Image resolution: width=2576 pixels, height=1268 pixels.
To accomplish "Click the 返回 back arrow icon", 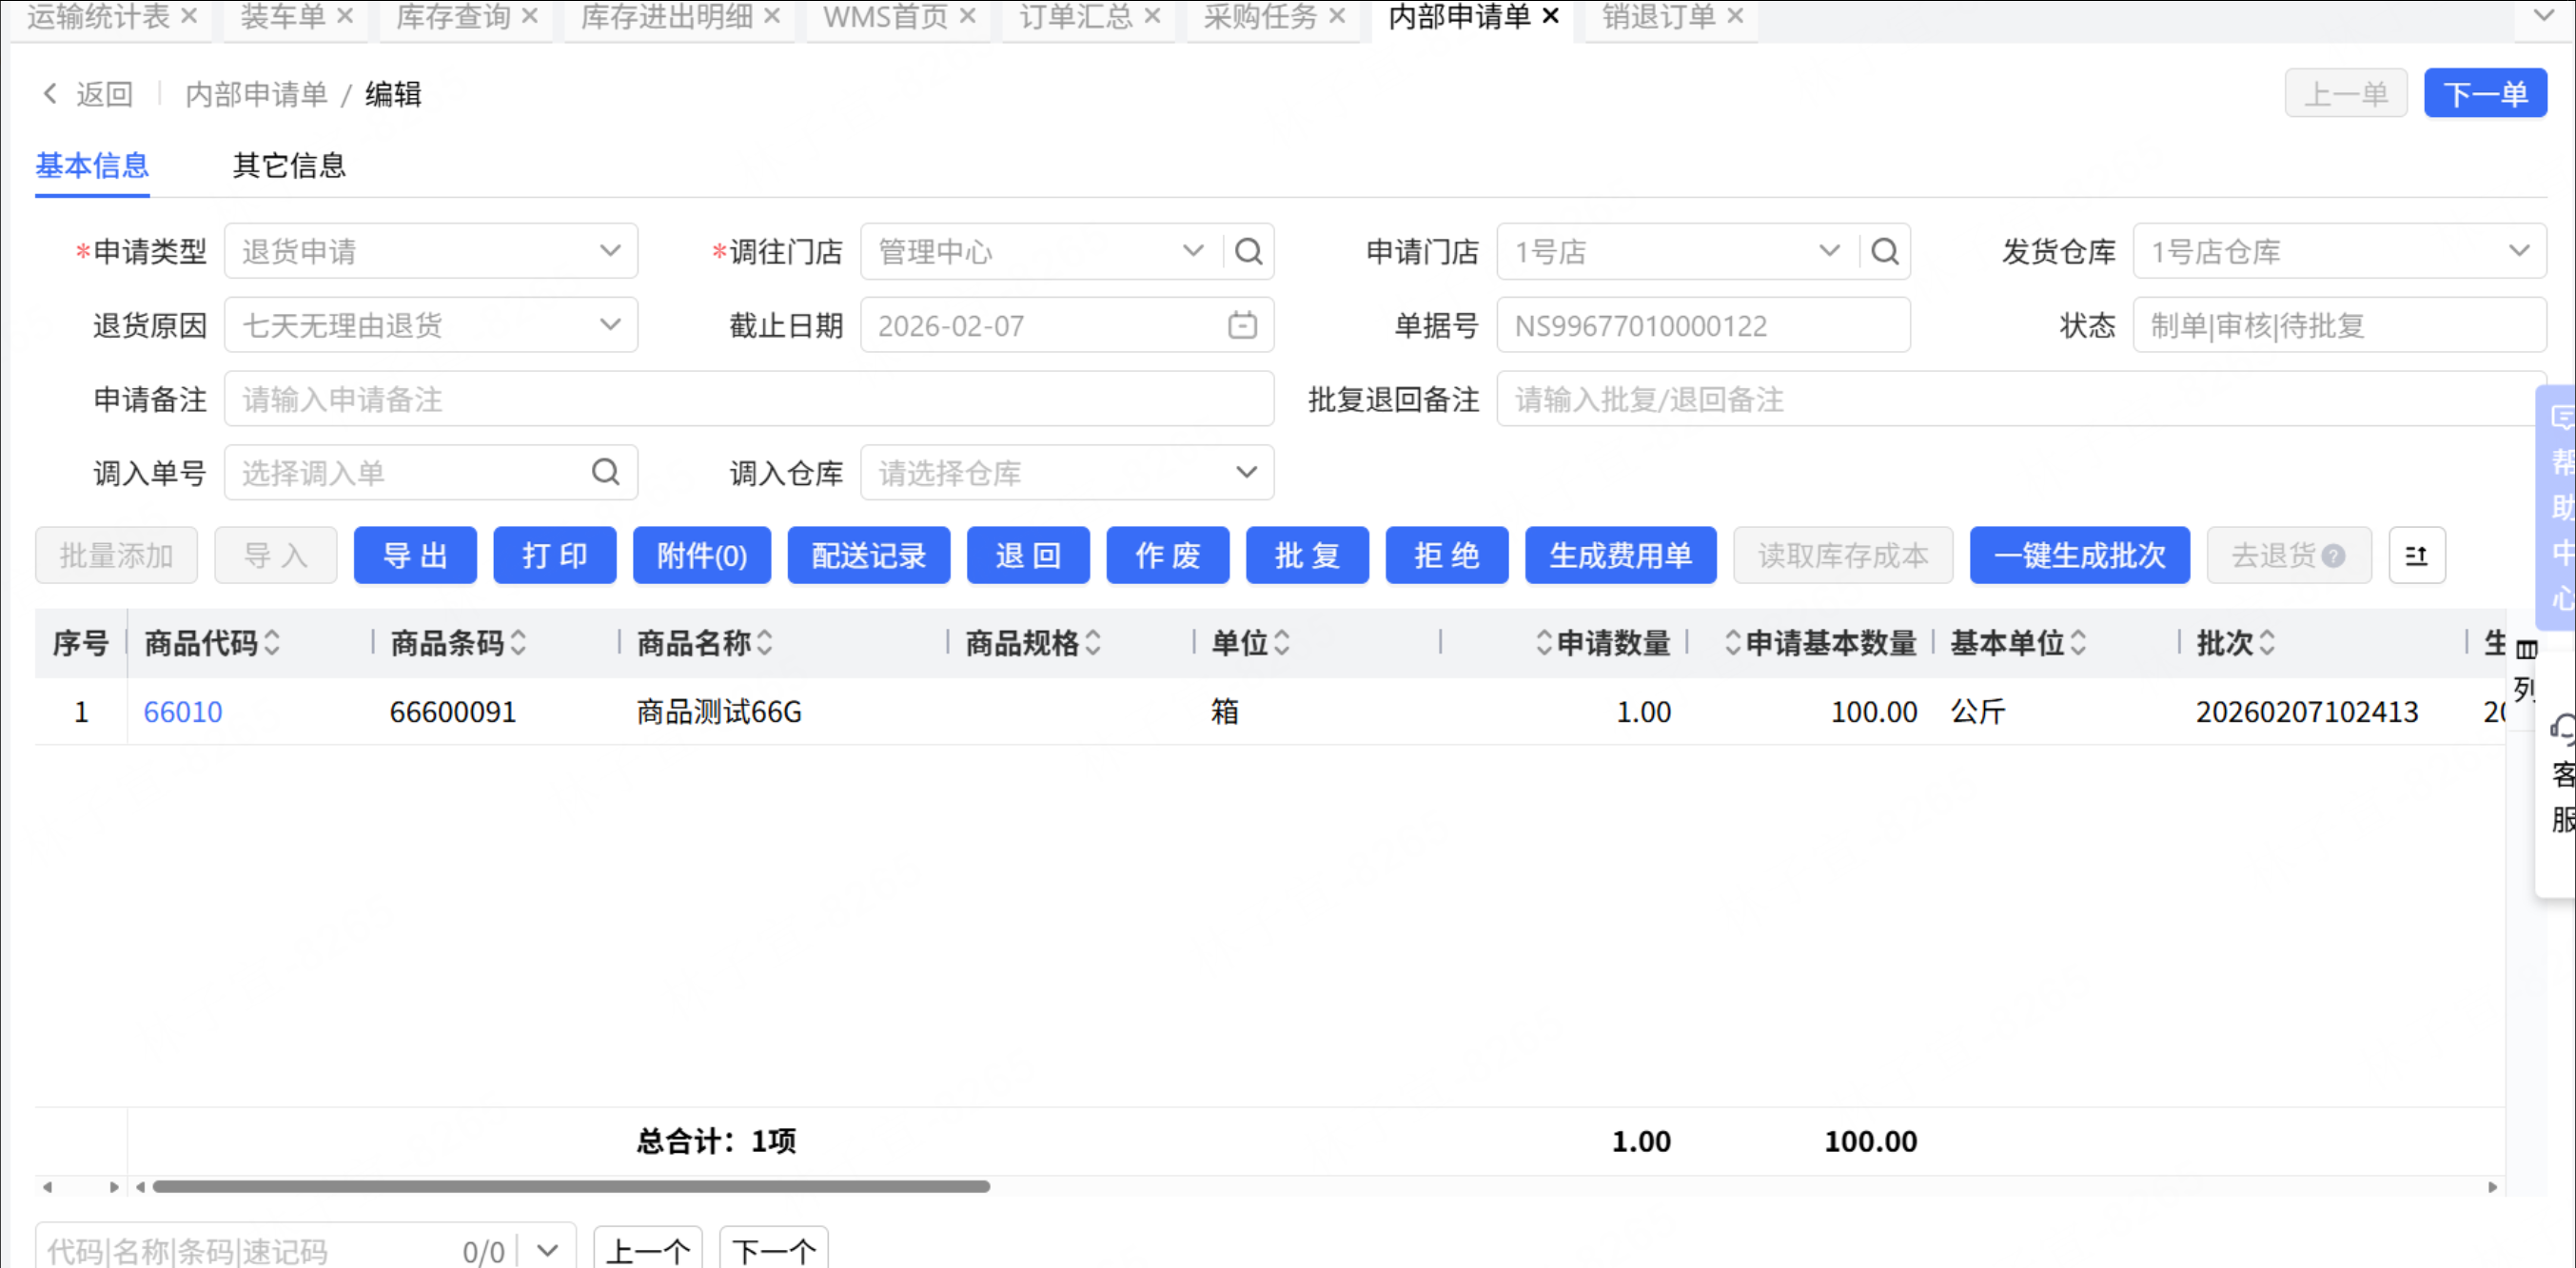I will [x=50, y=94].
